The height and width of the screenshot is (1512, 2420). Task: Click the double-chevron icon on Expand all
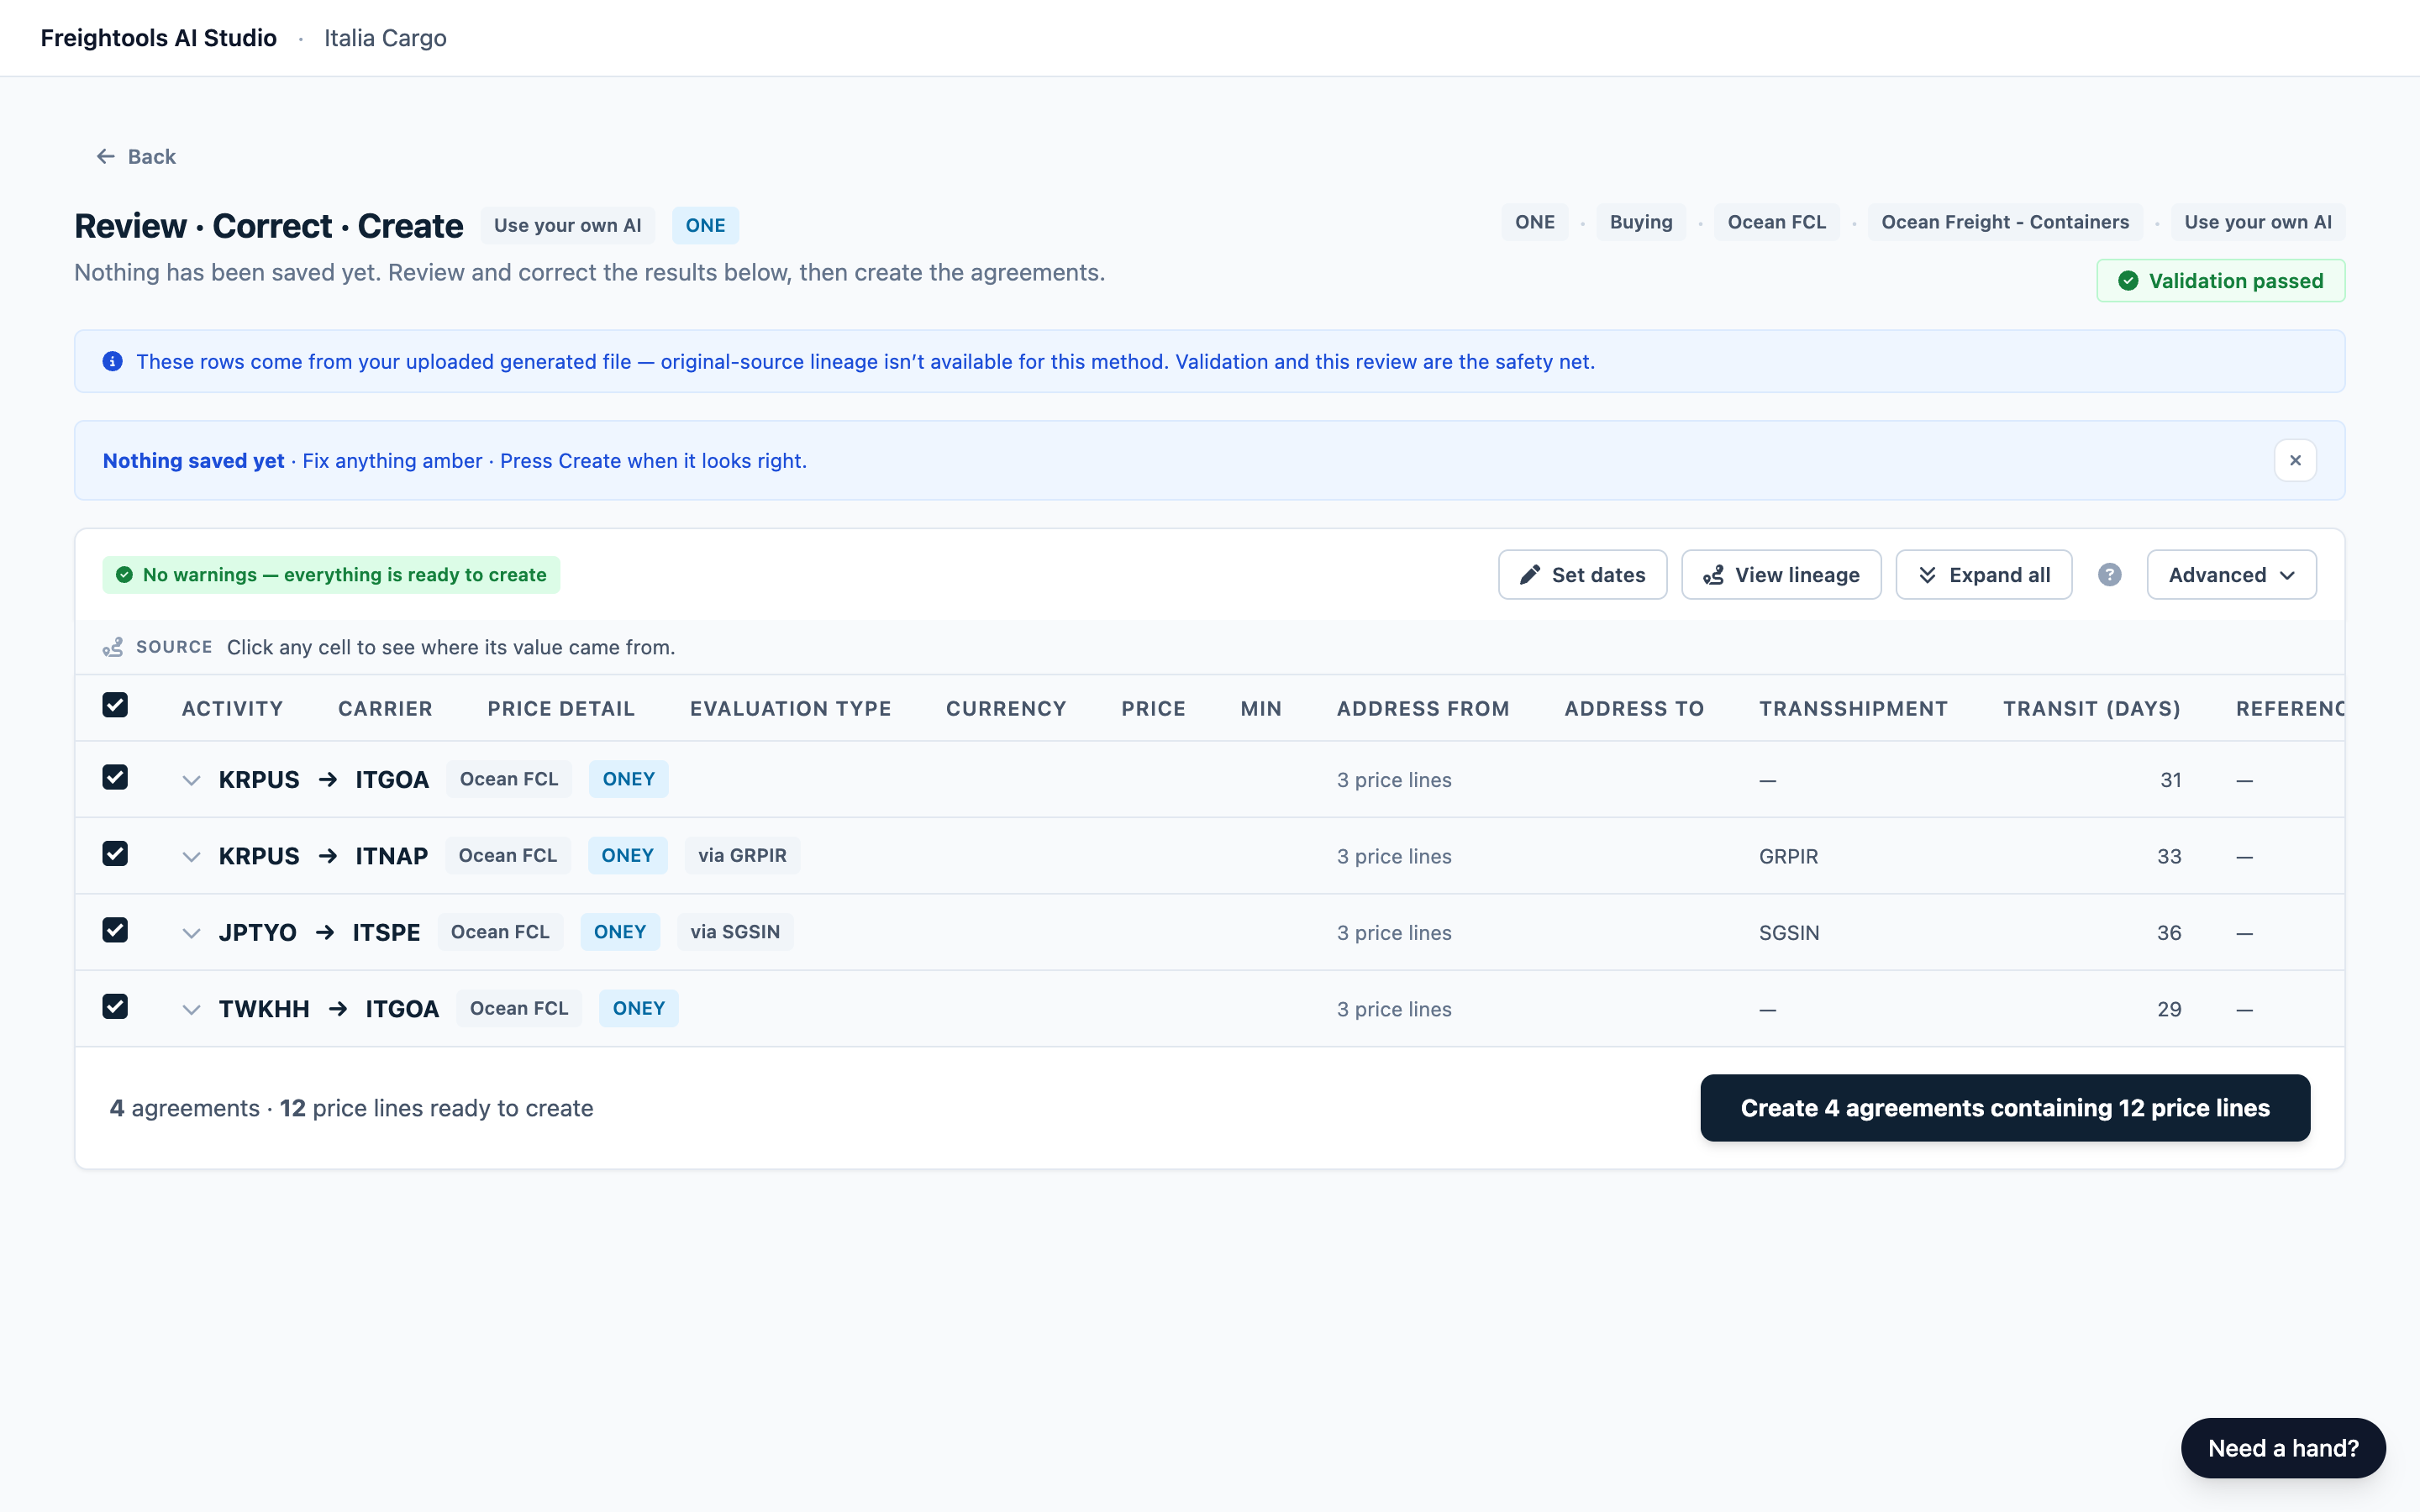(1927, 574)
